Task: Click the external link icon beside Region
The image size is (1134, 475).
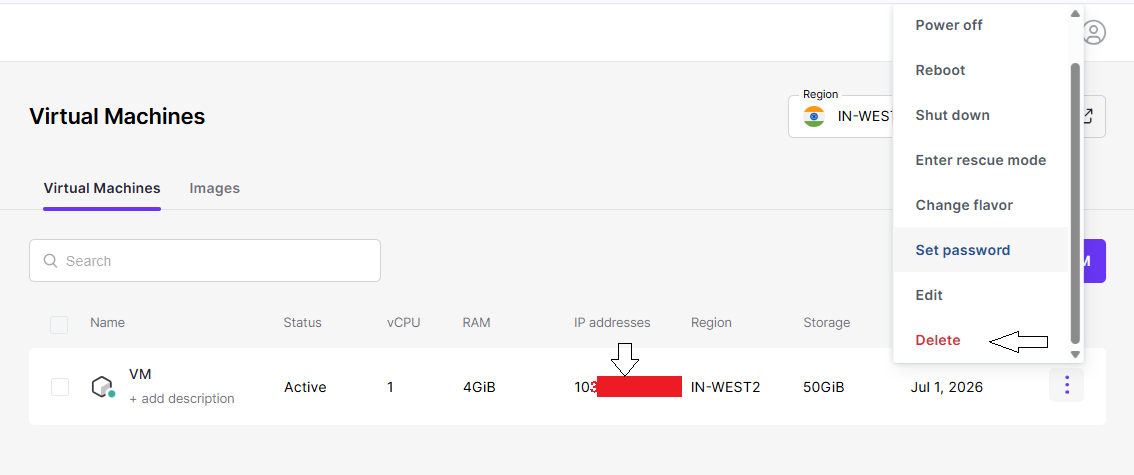Action: tap(1088, 116)
